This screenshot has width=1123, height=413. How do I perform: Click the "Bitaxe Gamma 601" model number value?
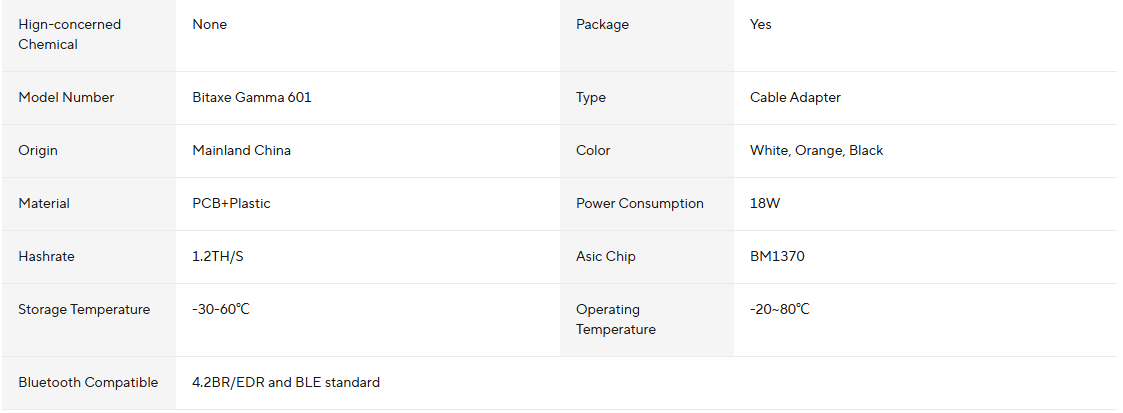pos(251,98)
